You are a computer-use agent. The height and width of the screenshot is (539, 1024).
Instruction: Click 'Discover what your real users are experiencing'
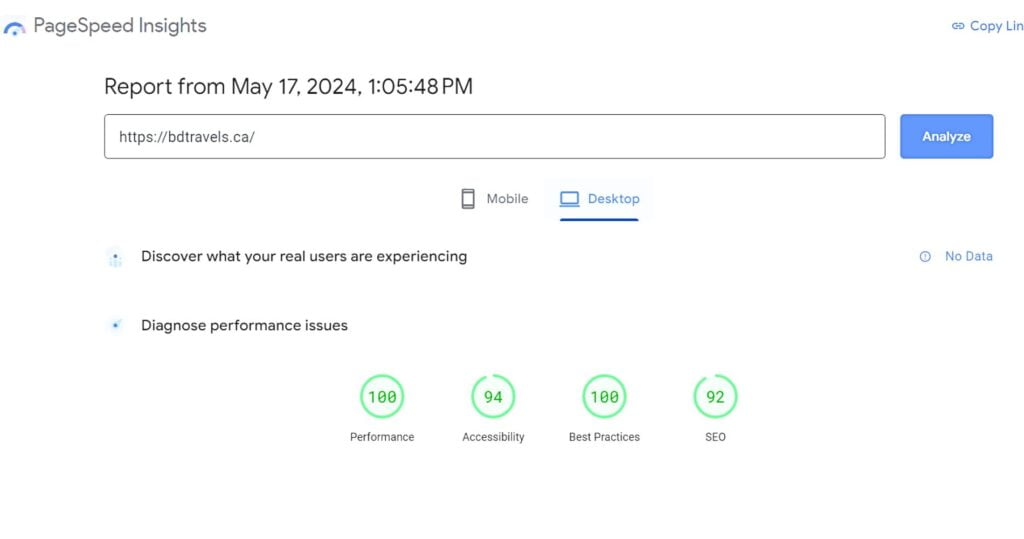tap(304, 256)
